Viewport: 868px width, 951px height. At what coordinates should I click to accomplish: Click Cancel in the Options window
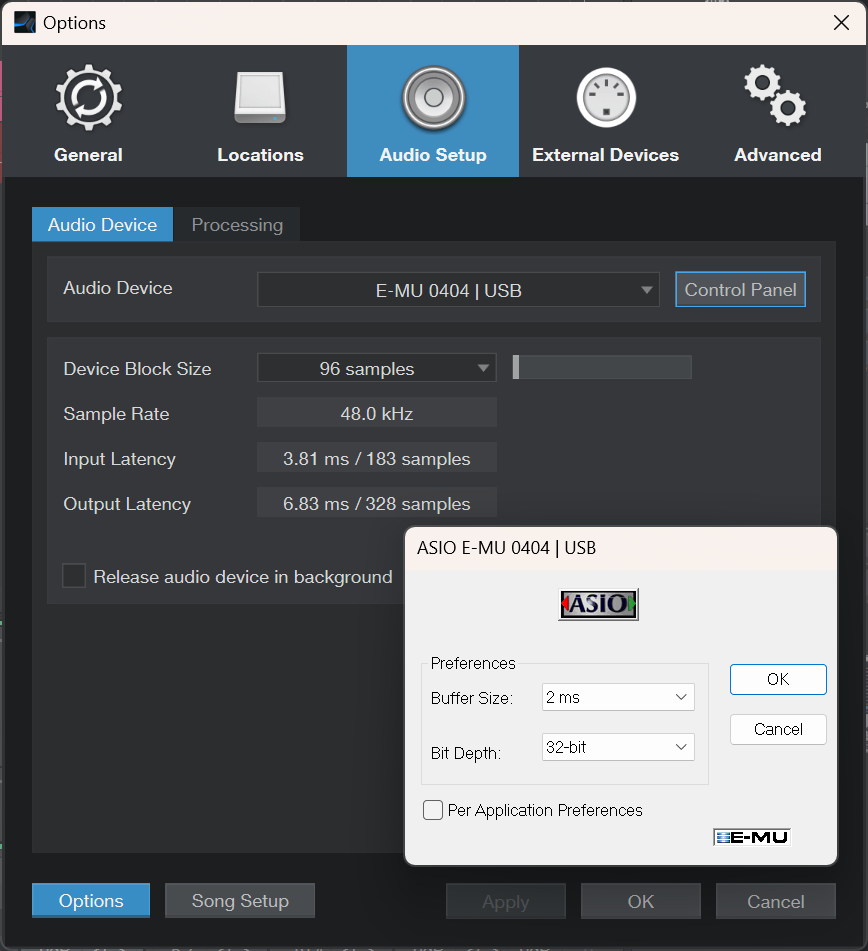(x=776, y=901)
